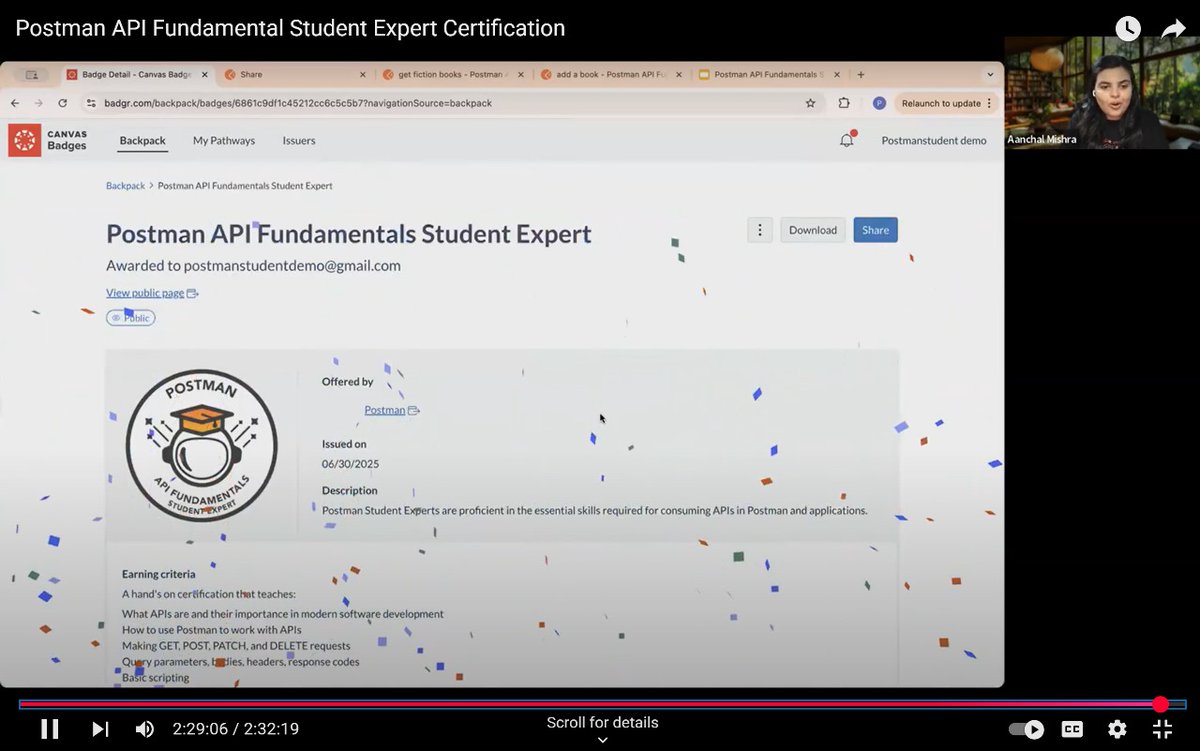The image size is (1200, 751).
Task: Open browser extensions puzzle icon
Action: (844, 103)
